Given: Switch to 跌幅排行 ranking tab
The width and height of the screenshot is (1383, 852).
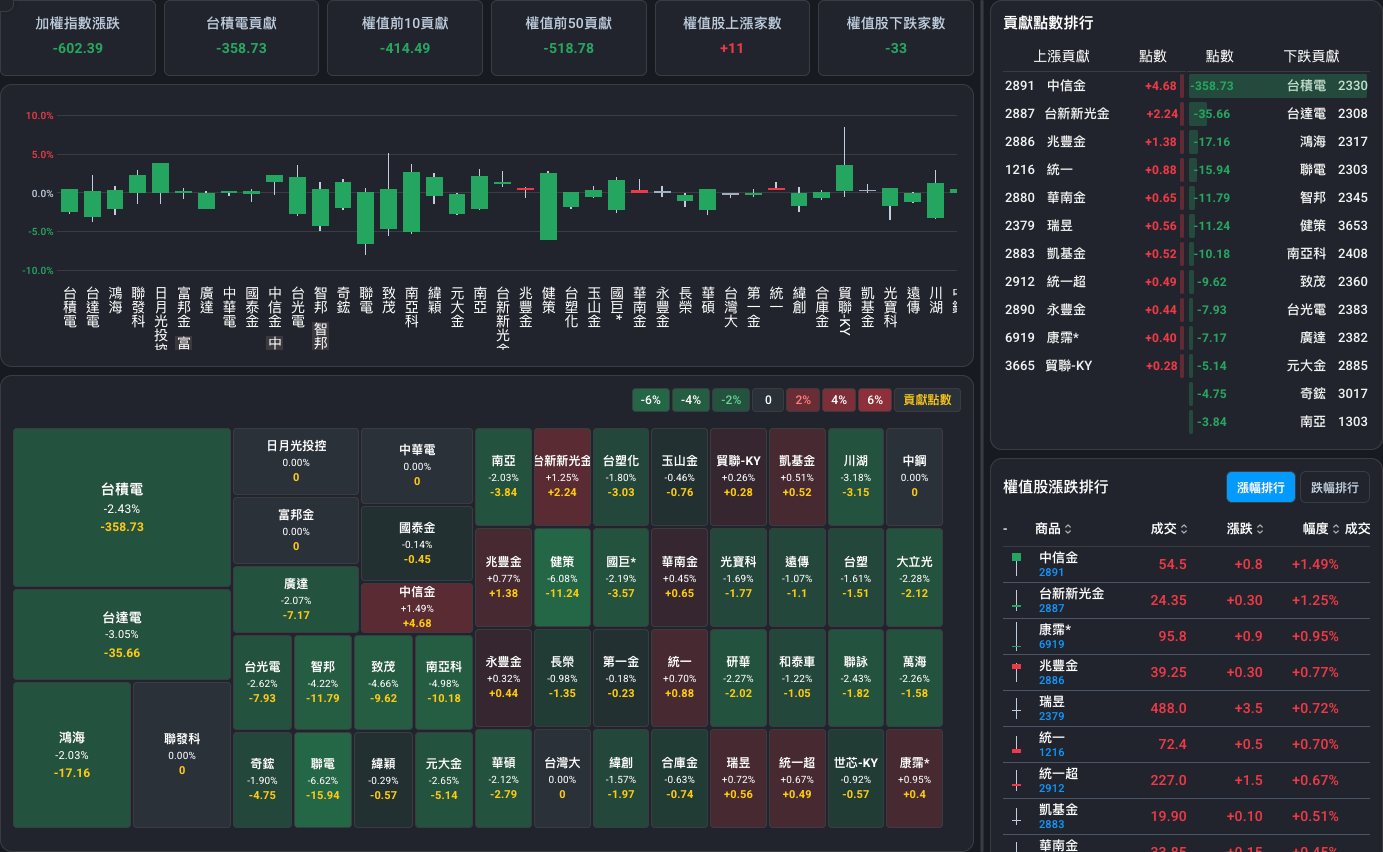Looking at the screenshot, I should [x=1334, y=487].
